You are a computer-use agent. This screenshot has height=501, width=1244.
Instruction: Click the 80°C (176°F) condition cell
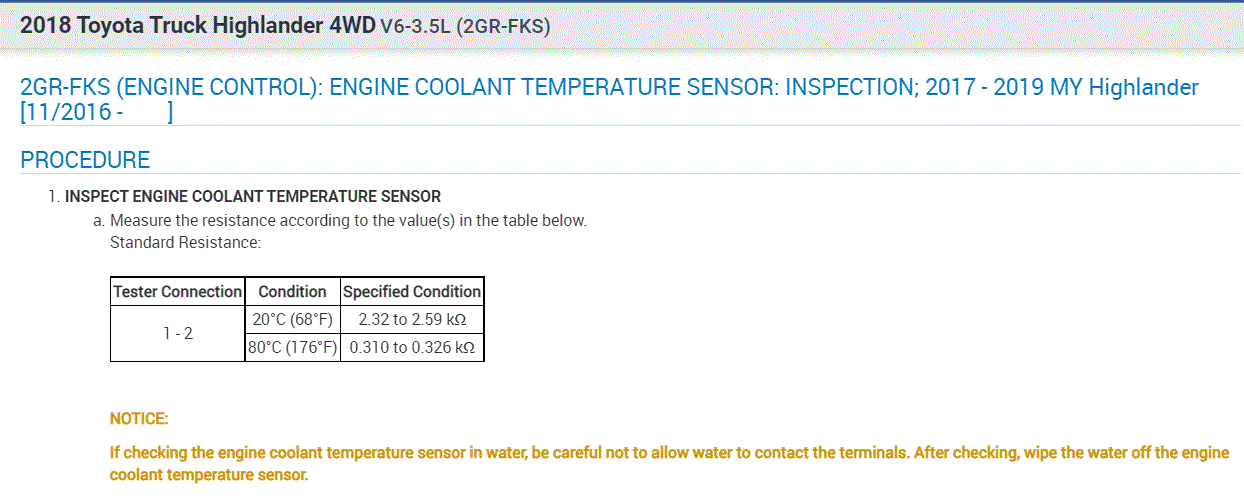click(x=292, y=348)
